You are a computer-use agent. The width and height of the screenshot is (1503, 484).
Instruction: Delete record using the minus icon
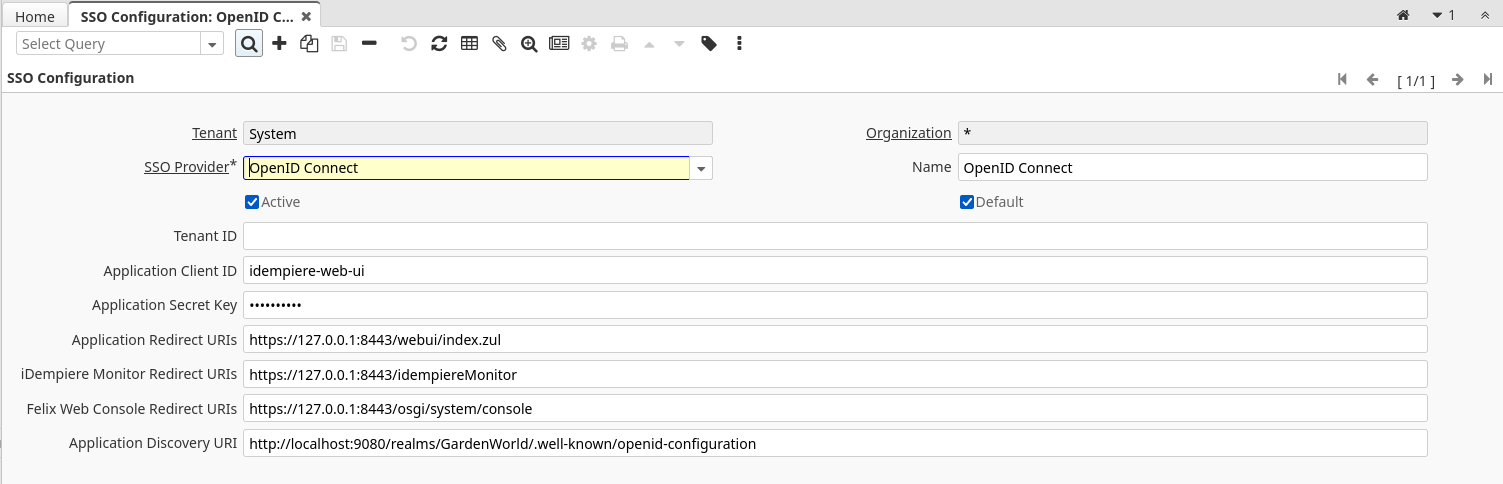tap(369, 44)
